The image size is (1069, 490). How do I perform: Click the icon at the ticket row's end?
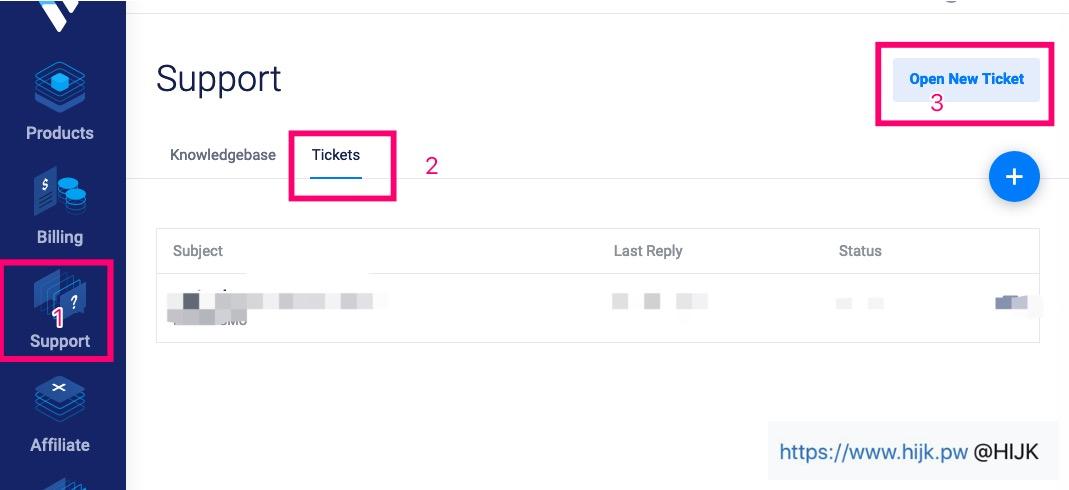tap(1011, 302)
